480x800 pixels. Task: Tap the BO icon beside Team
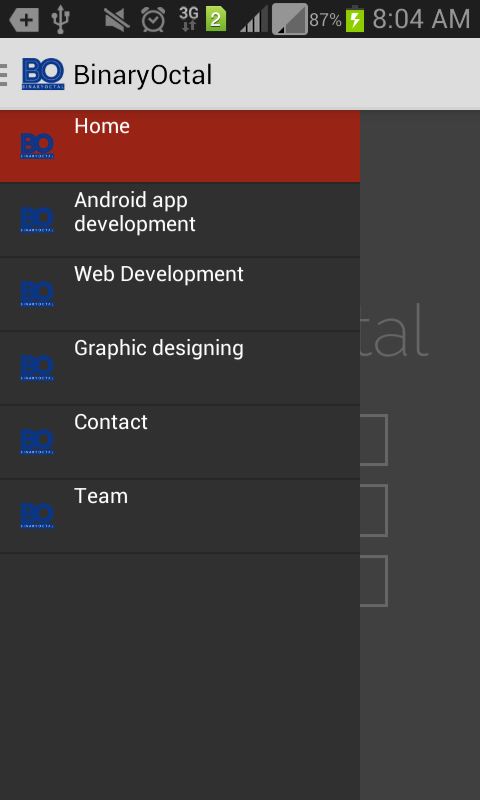coord(37,516)
